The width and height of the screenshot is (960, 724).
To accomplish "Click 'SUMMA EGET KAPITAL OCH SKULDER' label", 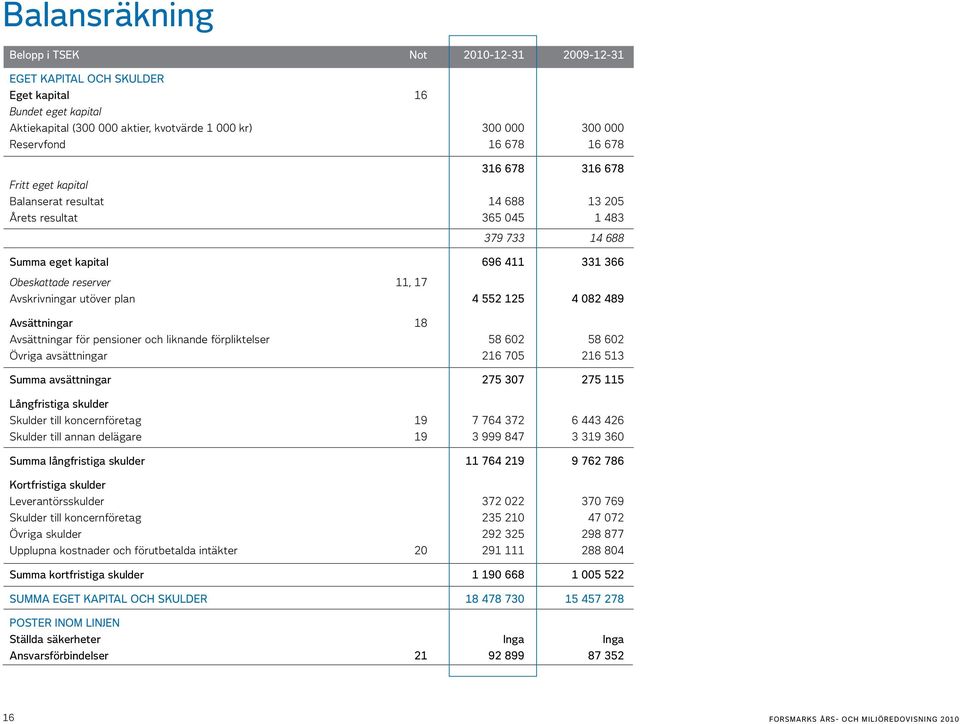I will (108, 599).
